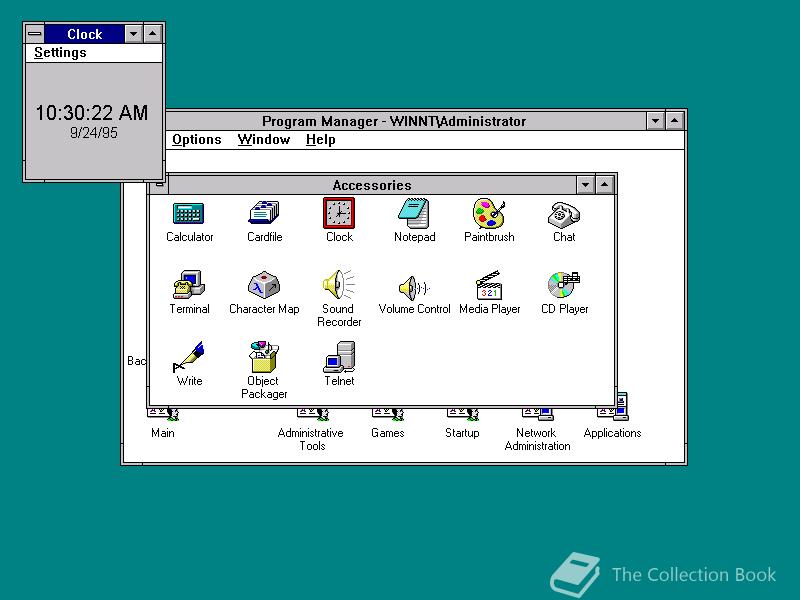Open the Help menu in Program Manager
Viewport: 800px width, 600px height.
320,139
